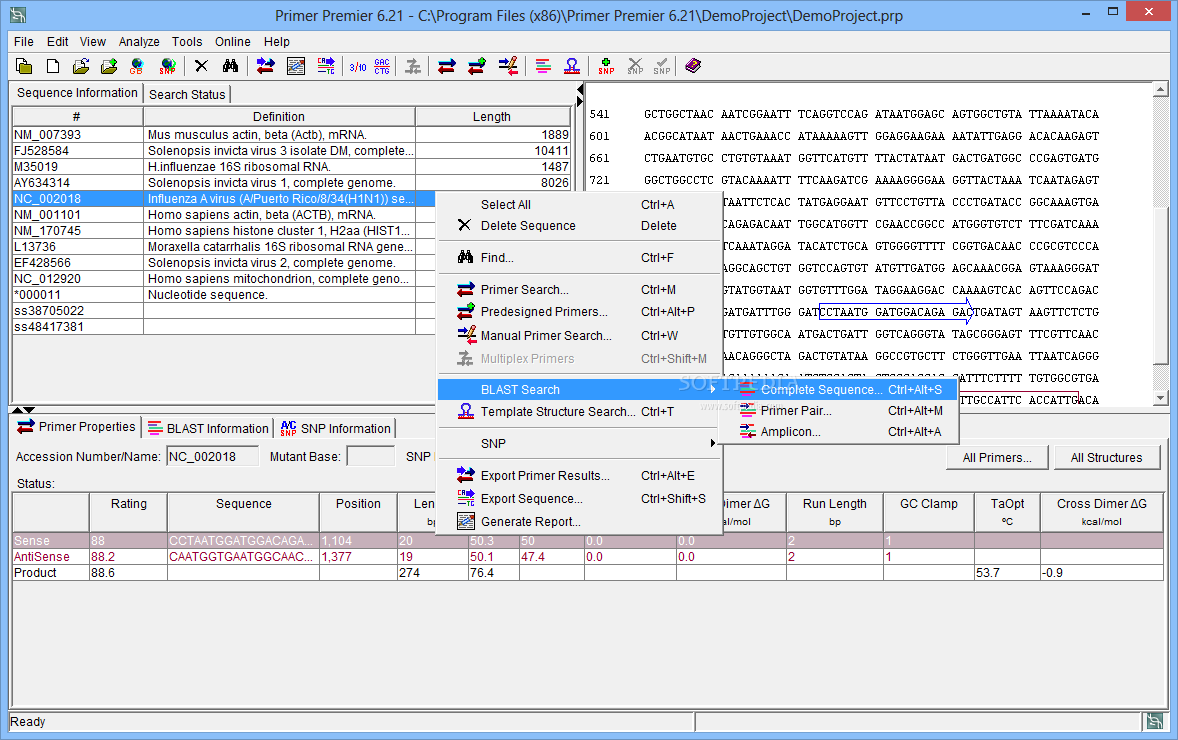
Task: Click the Rating column header
Action: (128, 512)
